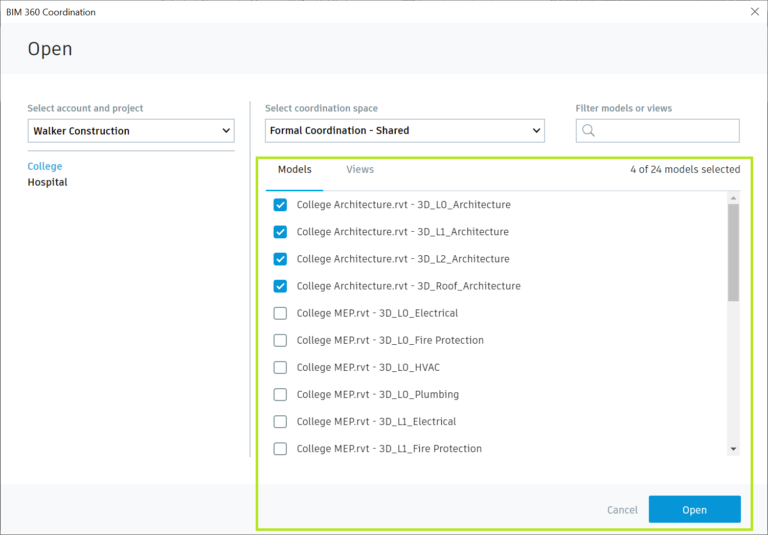This screenshot has height=535, width=768.
Task: Check College MEP 3D_L0_HVAC model
Action: (x=280, y=367)
